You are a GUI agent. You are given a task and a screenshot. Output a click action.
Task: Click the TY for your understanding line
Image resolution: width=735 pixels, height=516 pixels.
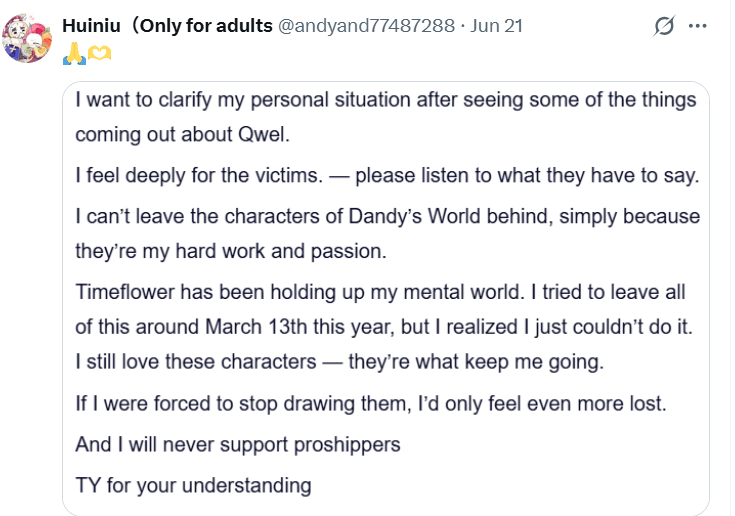[x=193, y=486]
